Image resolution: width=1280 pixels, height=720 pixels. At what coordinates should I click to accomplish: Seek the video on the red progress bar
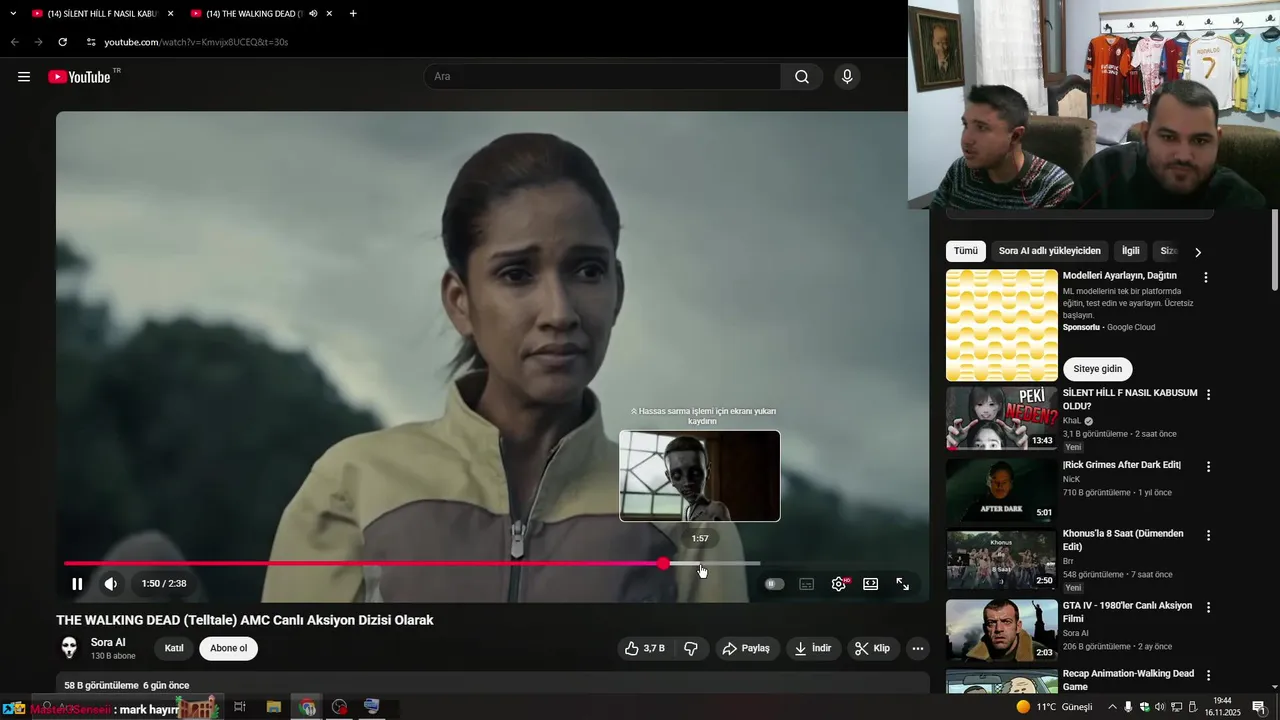click(x=412, y=564)
